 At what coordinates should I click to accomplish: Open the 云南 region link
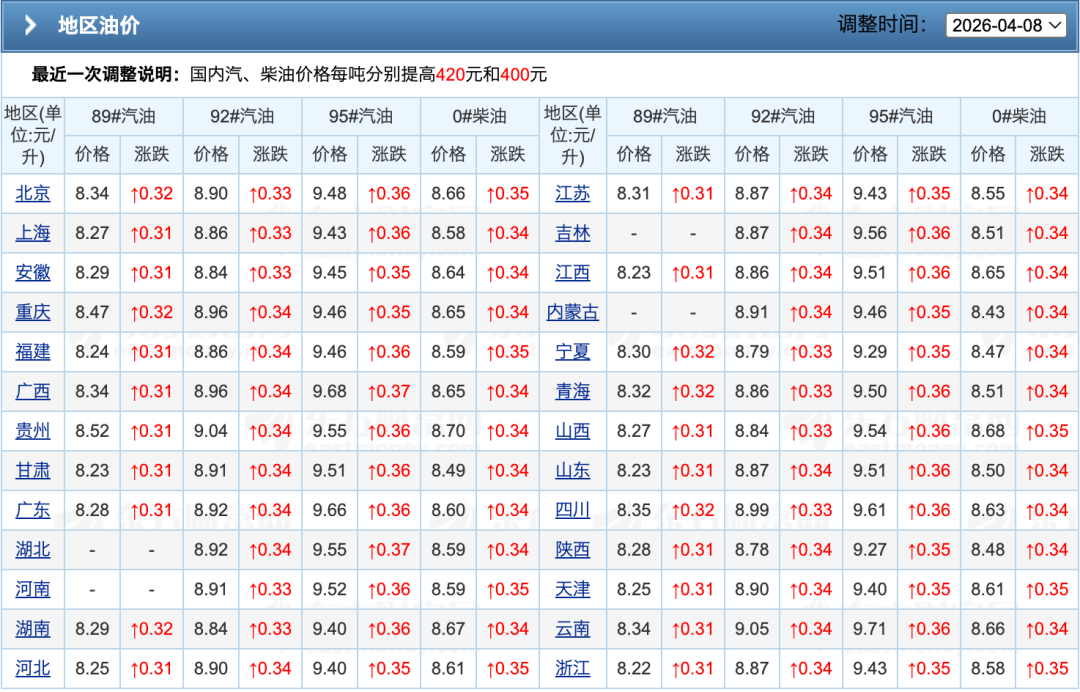(x=572, y=629)
